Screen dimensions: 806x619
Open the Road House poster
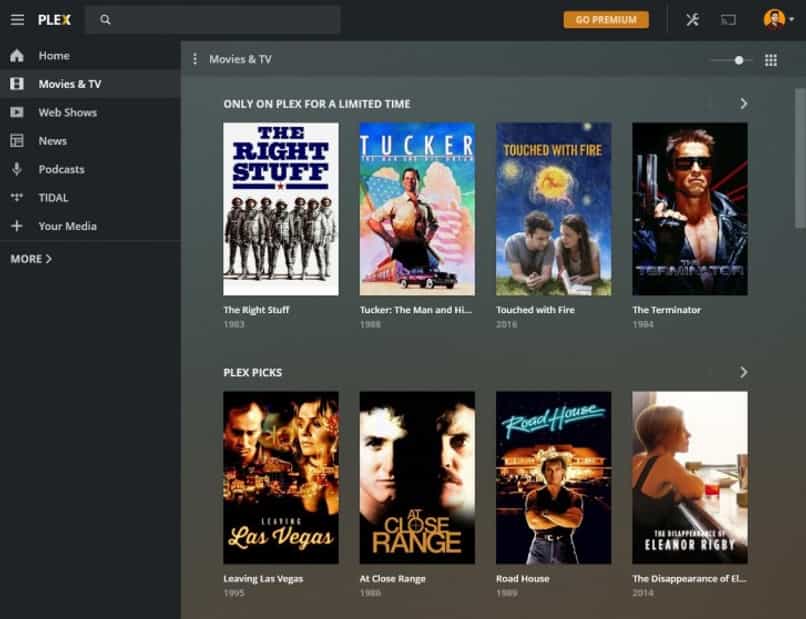point(554,478)
